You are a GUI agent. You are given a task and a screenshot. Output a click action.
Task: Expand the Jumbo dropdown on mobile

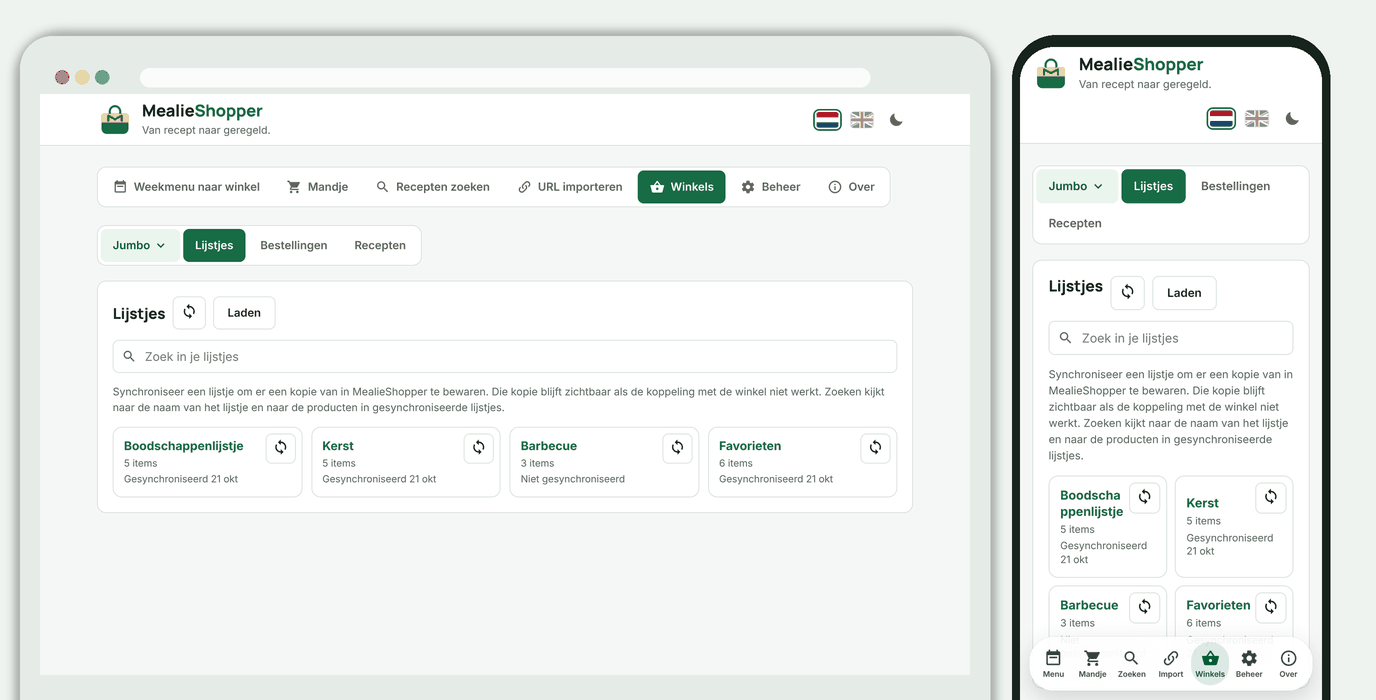click(1076, 186)
